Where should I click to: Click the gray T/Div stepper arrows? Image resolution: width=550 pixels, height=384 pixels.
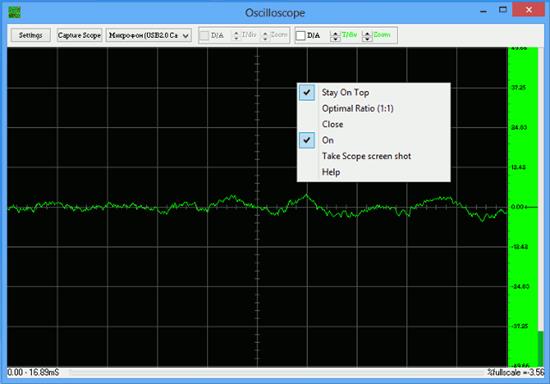tap(236, 35)
